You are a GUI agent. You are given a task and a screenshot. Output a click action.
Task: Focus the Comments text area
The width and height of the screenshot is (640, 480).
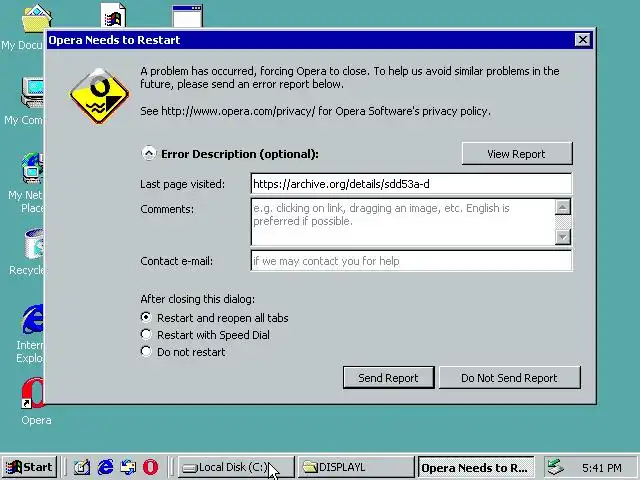[x=403, y=222]
